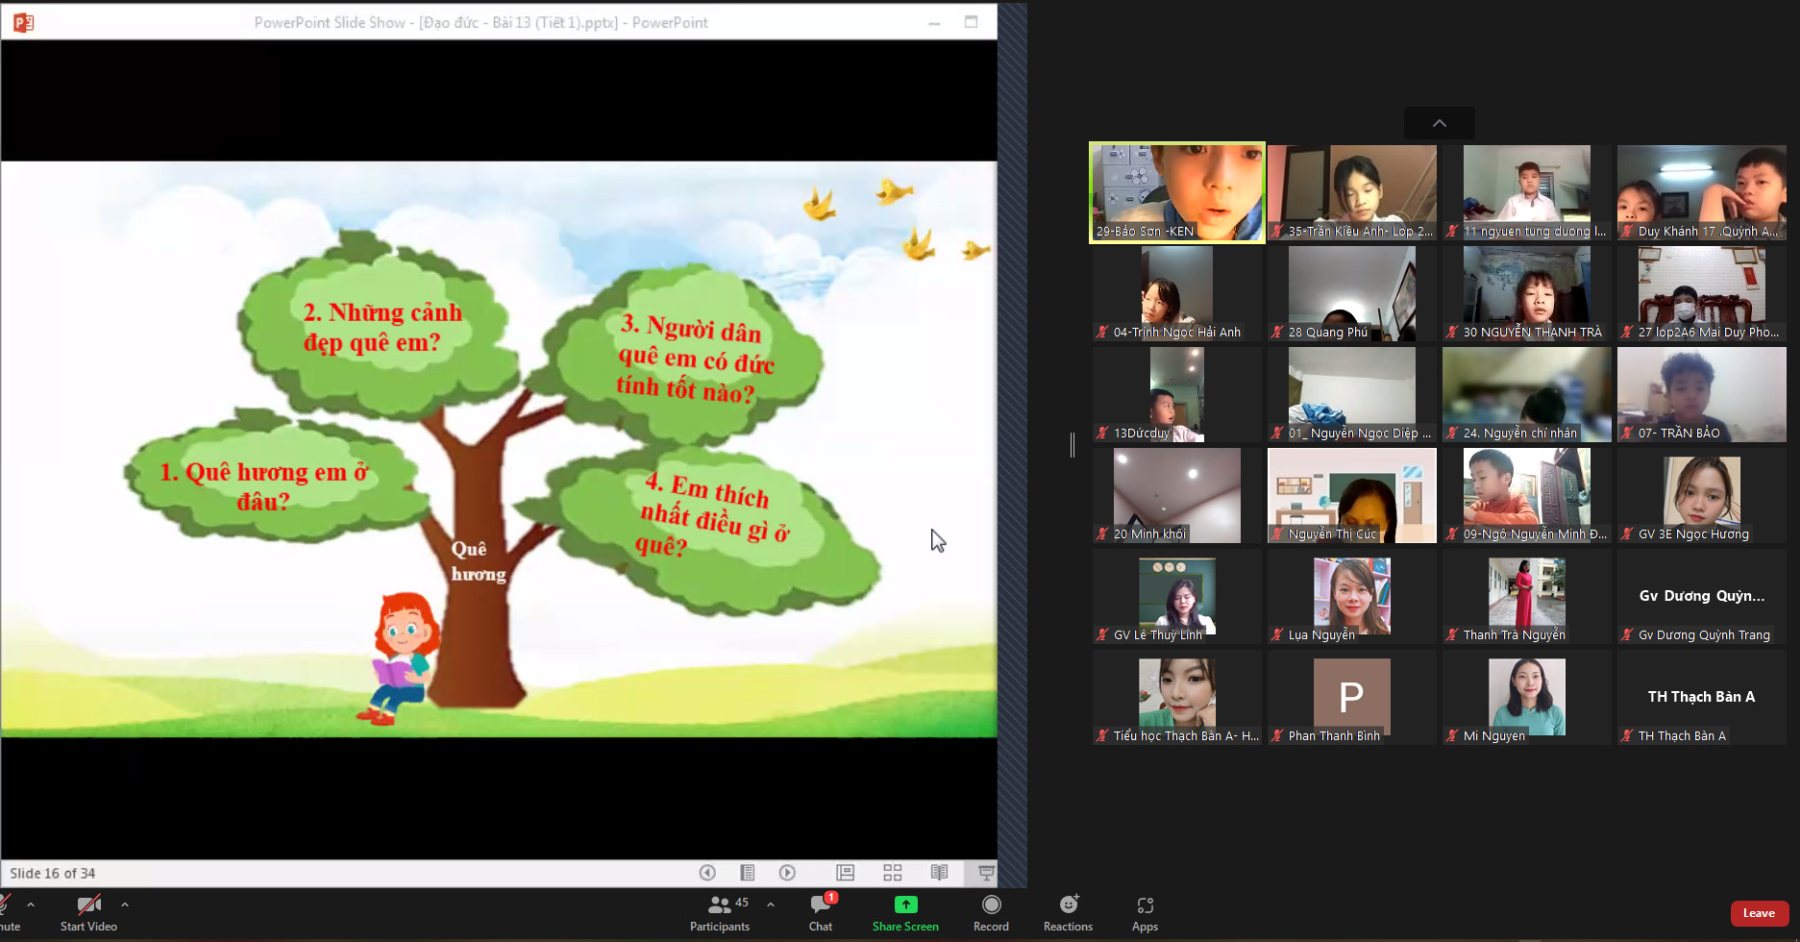Open the Participants panel
The height and width of the screenshot is (942, 1800).
pos(719,912)
